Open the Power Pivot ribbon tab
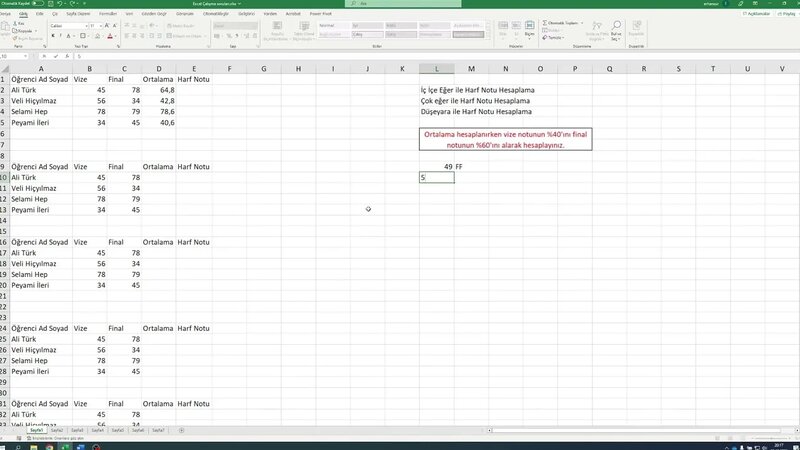 pos(320,14)
